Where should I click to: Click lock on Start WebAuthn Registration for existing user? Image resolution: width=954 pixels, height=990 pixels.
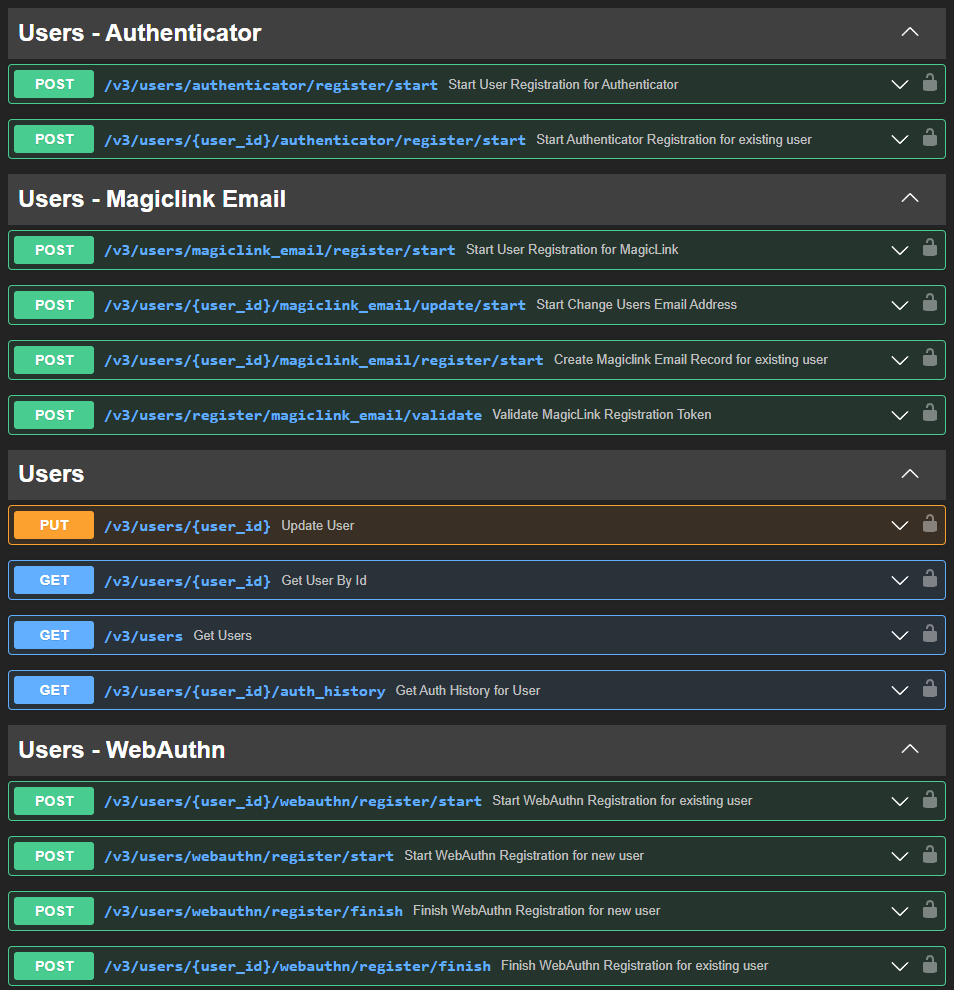929,799
